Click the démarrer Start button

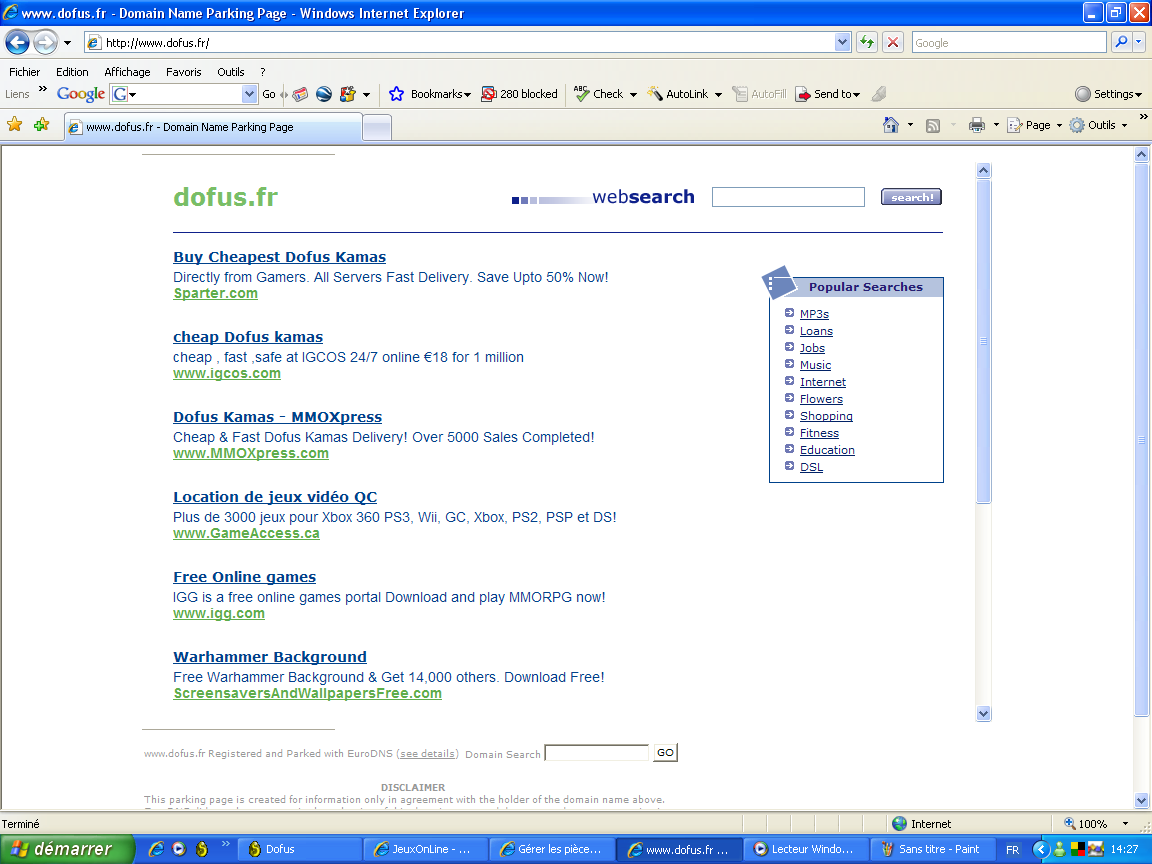(x=67, y=849)
